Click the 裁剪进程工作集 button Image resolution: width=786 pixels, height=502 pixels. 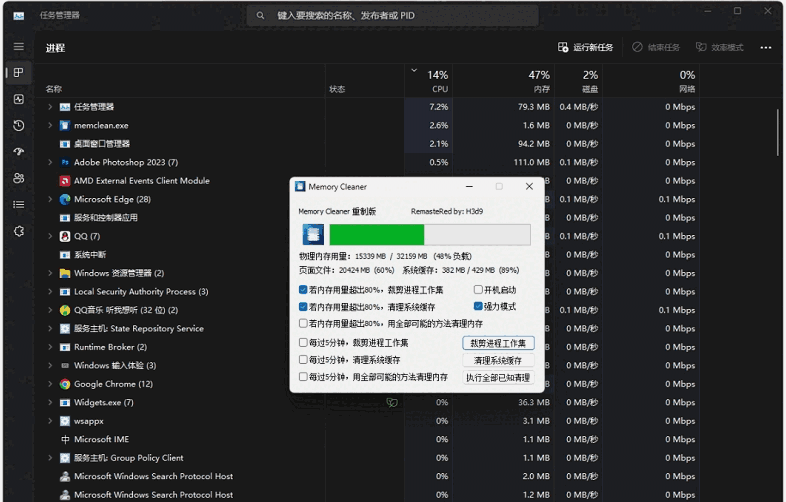(x=498, y=343)
